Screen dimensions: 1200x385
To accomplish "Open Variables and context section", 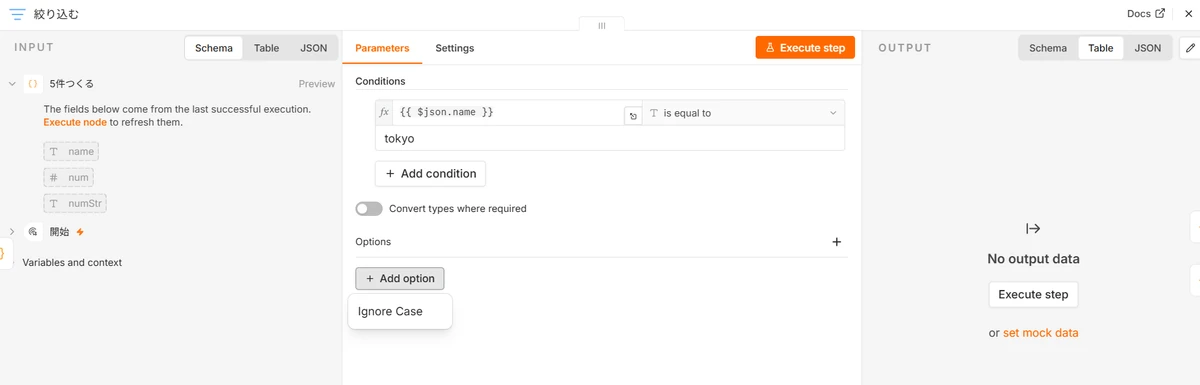I will coord(72,263).
